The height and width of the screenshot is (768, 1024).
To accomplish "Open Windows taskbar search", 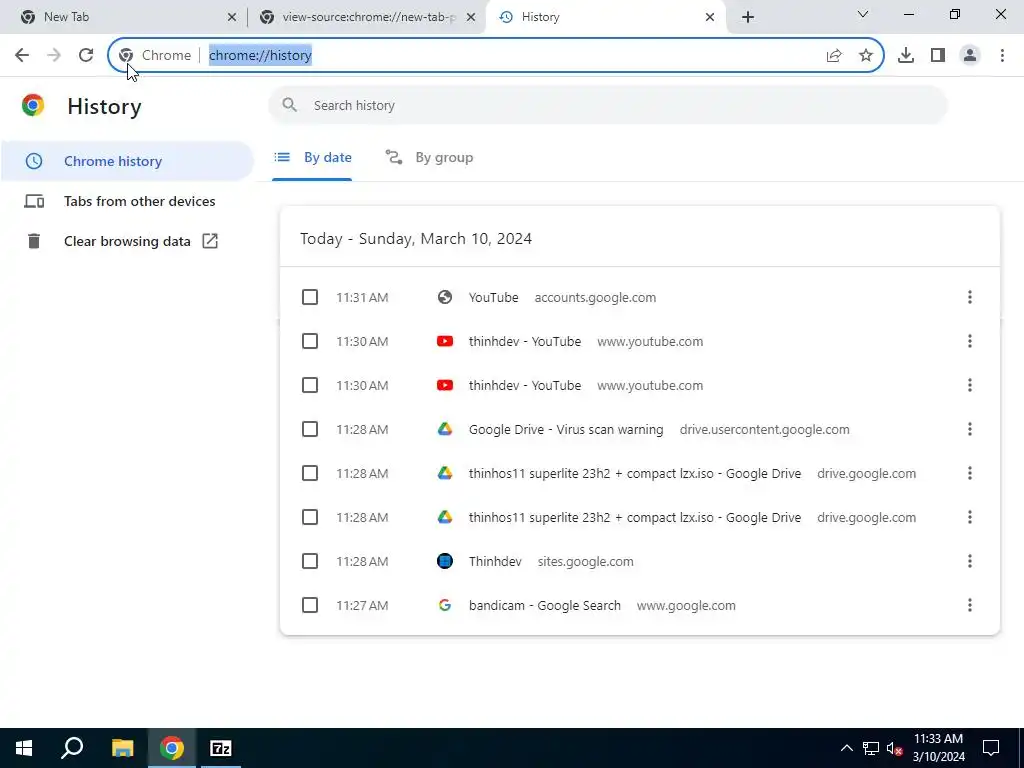I will 72,748.
